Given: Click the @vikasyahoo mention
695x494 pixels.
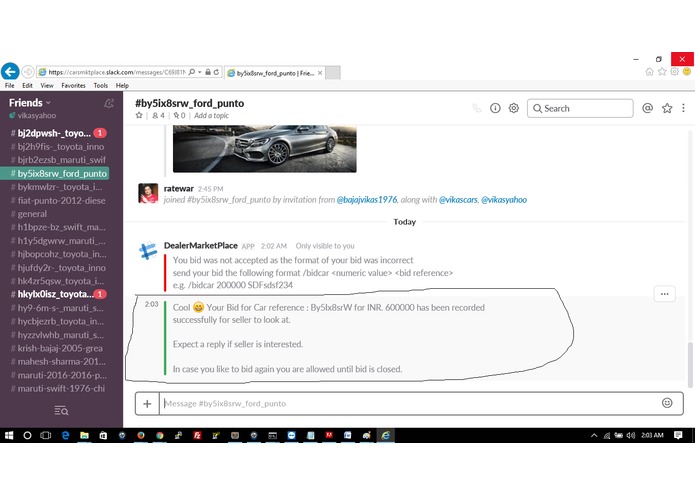Looking at the screenshot, I should (504, 200).
